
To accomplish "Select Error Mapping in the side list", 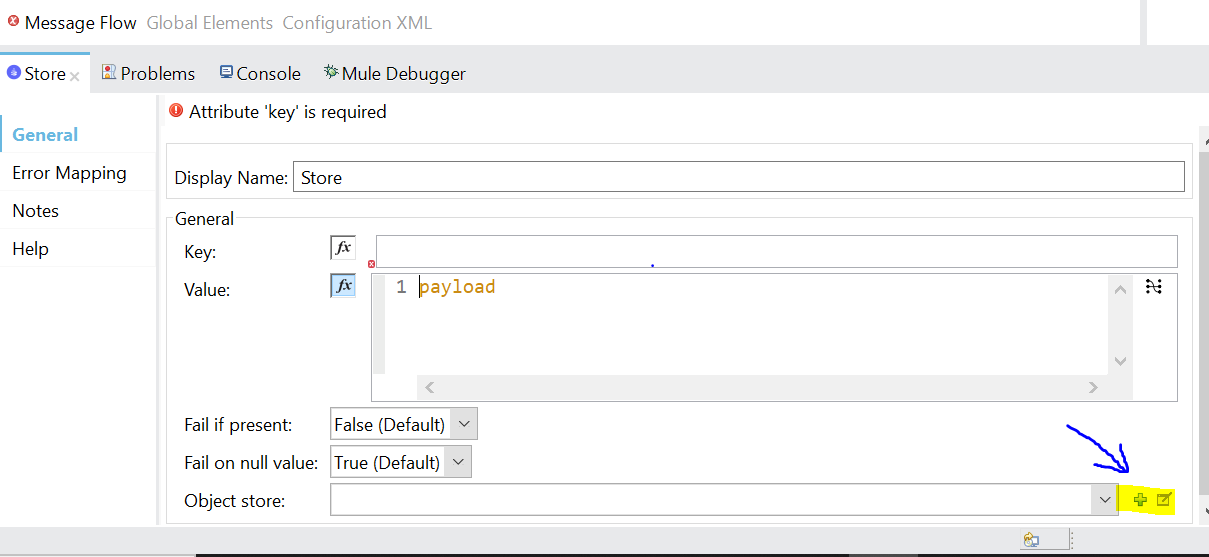I will (69, 172).
